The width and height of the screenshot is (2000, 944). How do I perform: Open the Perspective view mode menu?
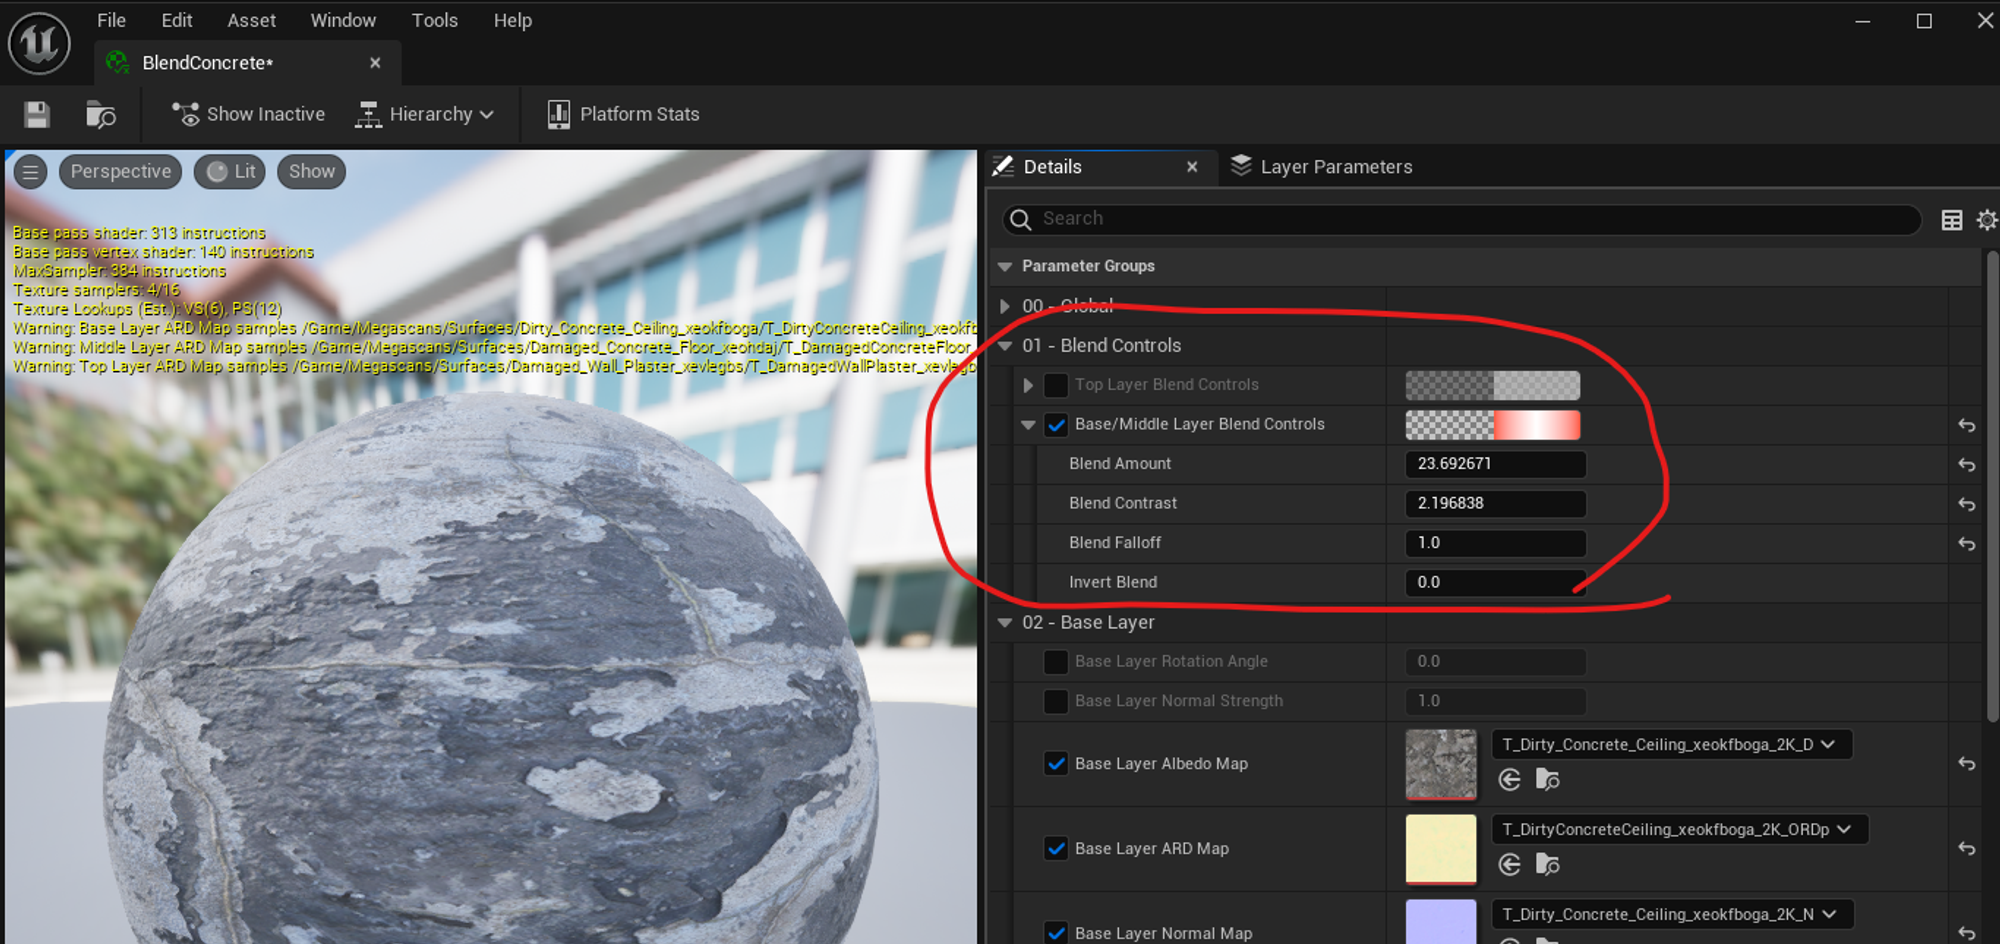coord(121,172)
